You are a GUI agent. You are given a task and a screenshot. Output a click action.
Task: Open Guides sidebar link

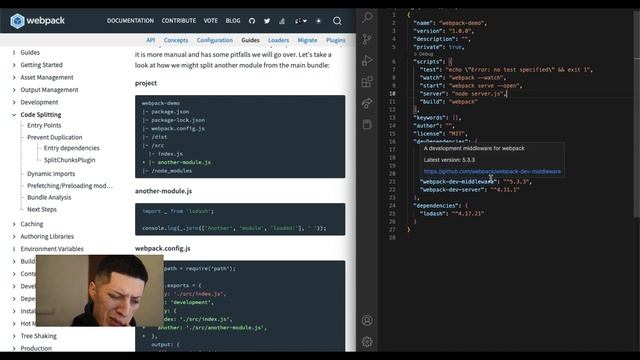tap(30, 52)
